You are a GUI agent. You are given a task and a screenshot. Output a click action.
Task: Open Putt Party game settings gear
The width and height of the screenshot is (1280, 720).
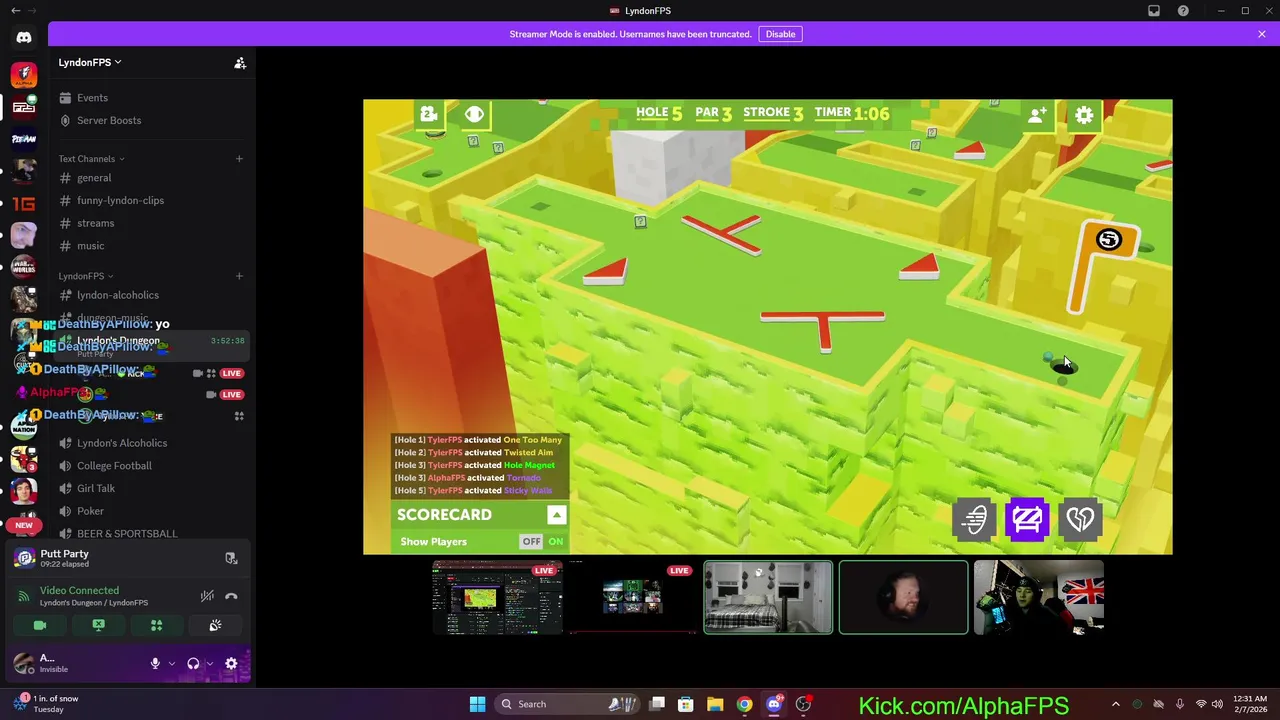[1084, 116]
